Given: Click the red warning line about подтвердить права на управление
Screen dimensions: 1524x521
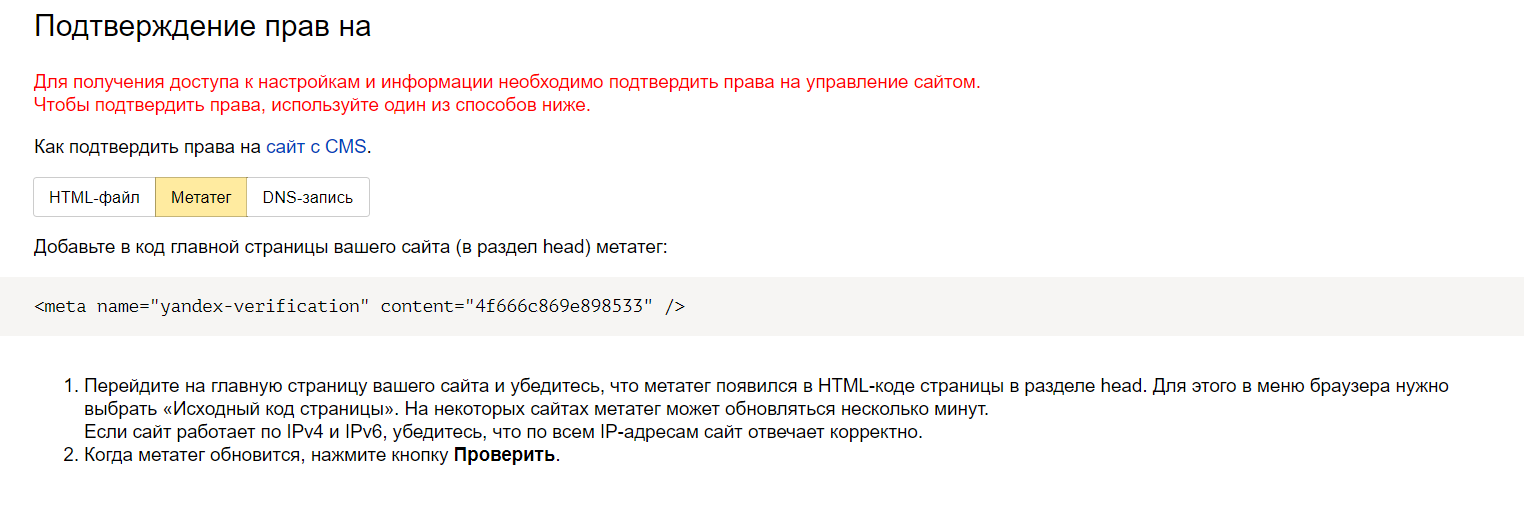Looking at the screenshot, I should [507, 82].
